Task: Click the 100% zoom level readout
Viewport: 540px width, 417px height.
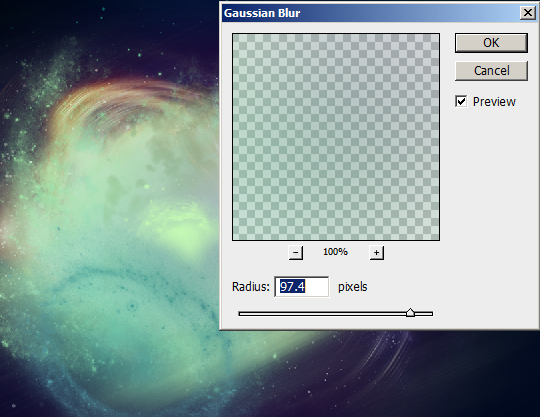Action: click(335, 252)
